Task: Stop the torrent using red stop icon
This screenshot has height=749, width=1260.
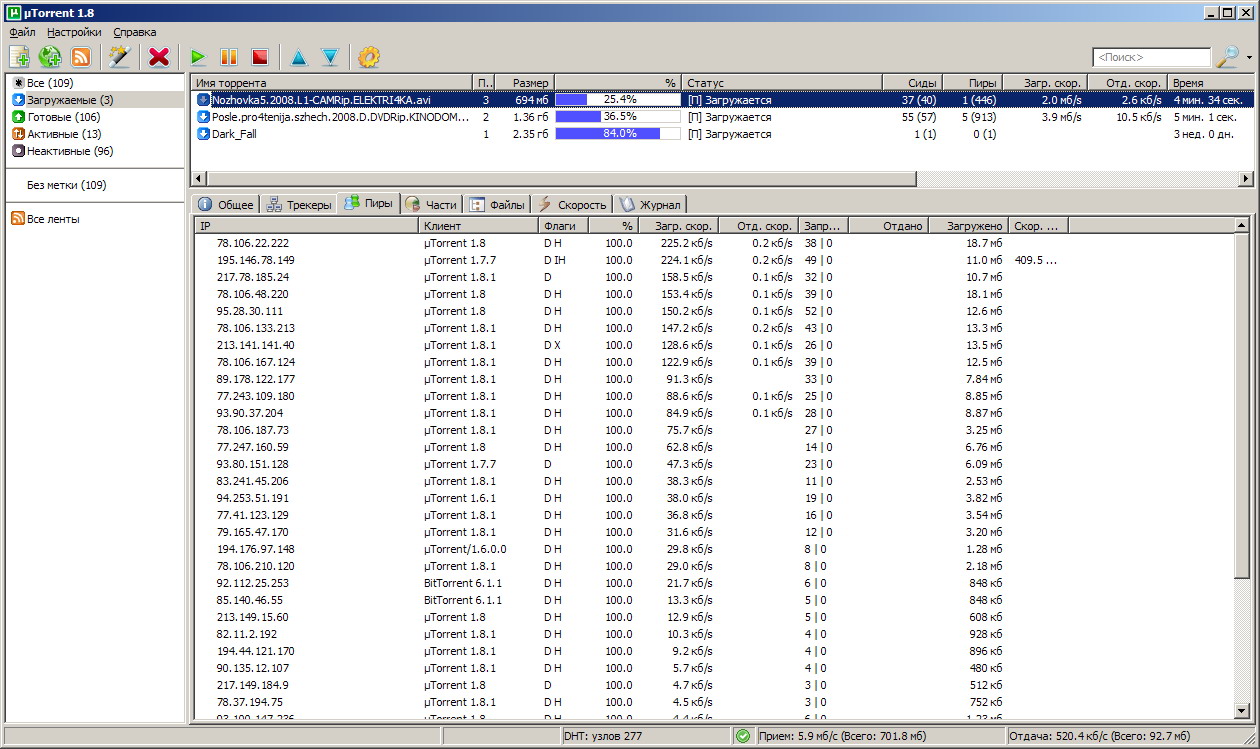Action: [x=260, y=57]
